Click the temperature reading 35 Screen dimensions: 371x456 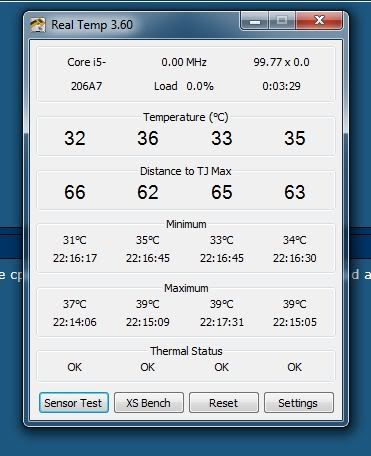[x=295, y=138]
